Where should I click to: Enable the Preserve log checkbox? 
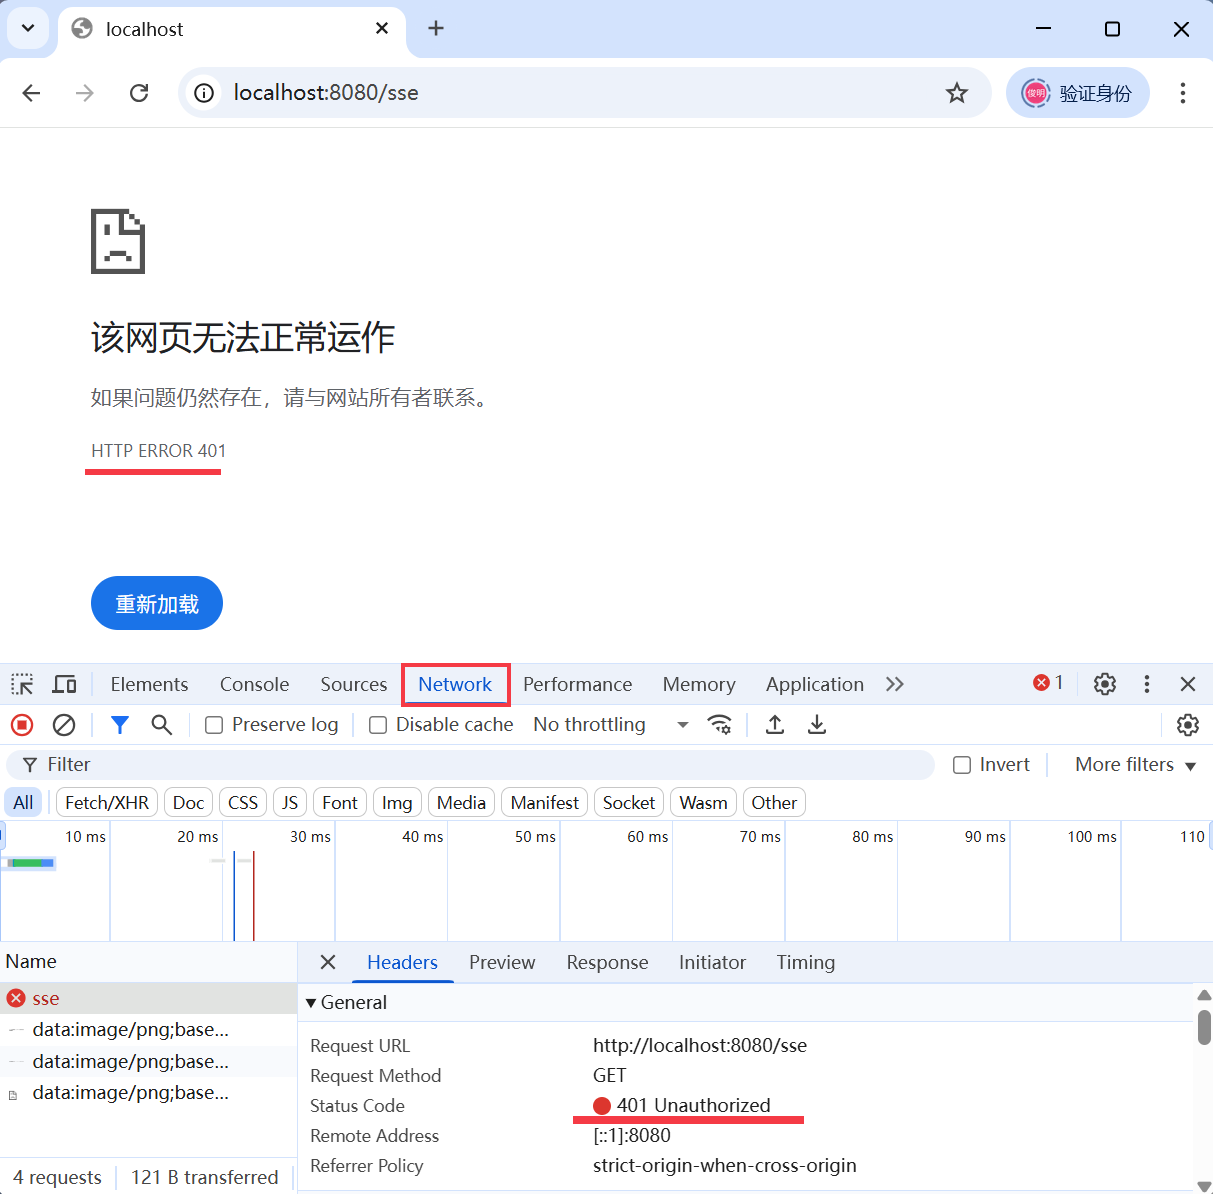coord(214,725)
